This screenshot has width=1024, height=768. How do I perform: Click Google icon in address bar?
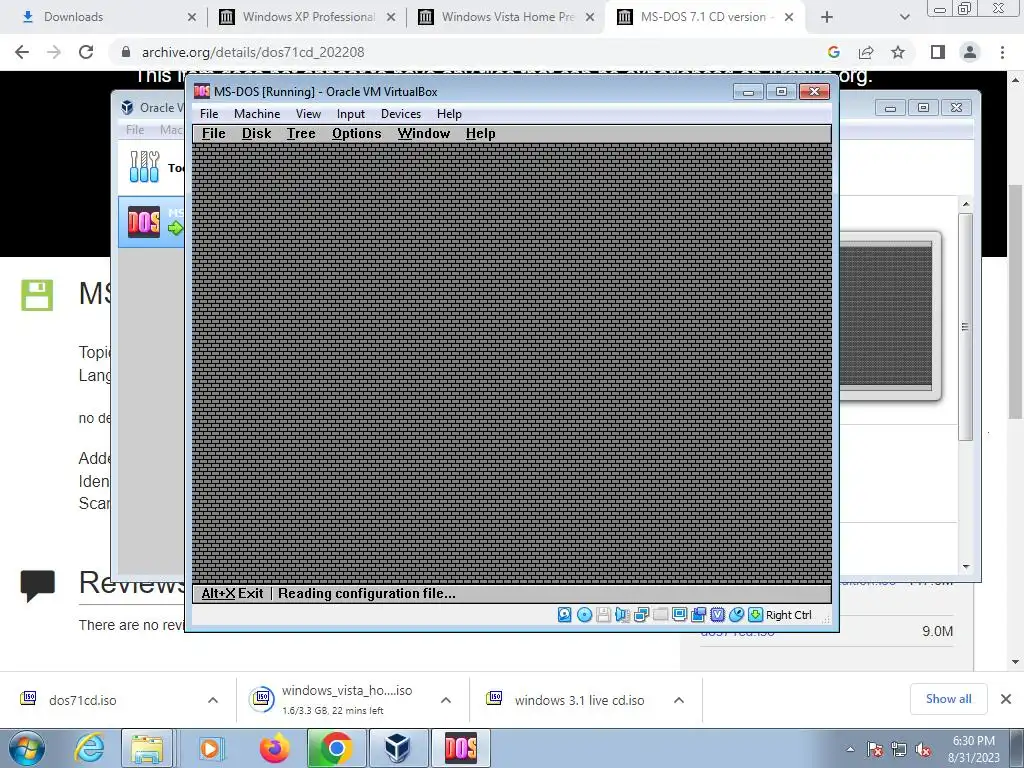[833, 52]
